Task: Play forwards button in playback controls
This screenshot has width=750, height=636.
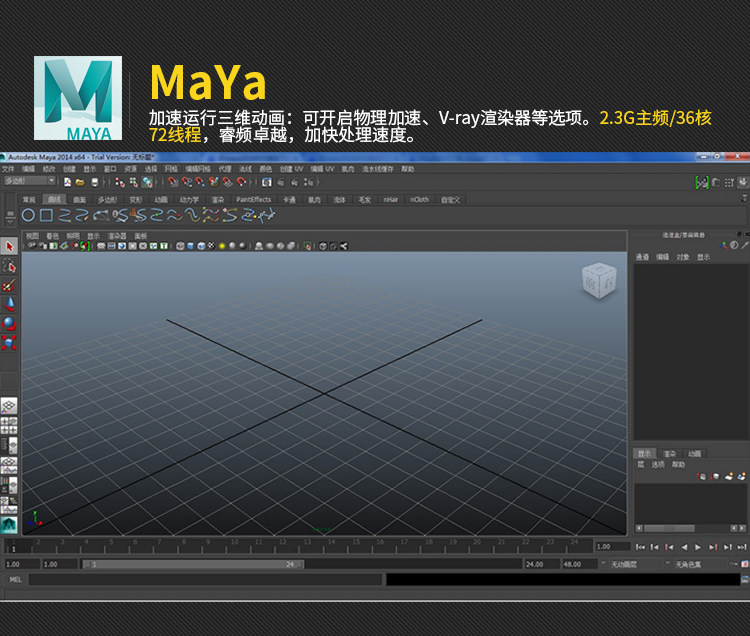Action: 698,547
